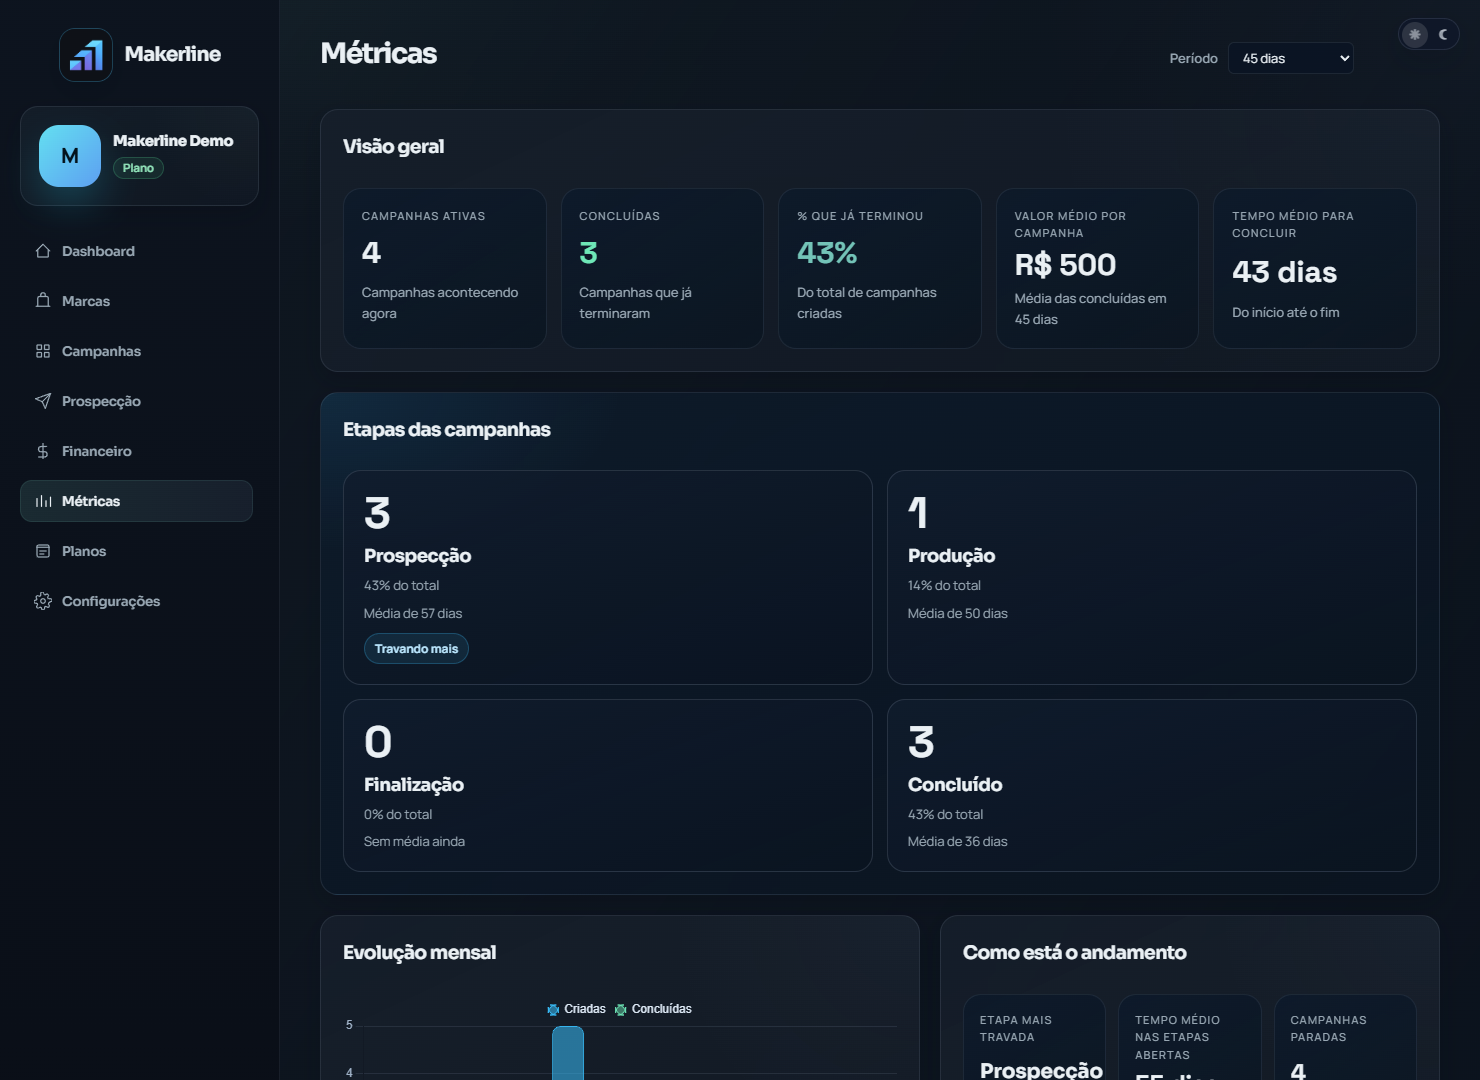
Task: Click the 43 dias value
Action: click(x=1284, y=272)
